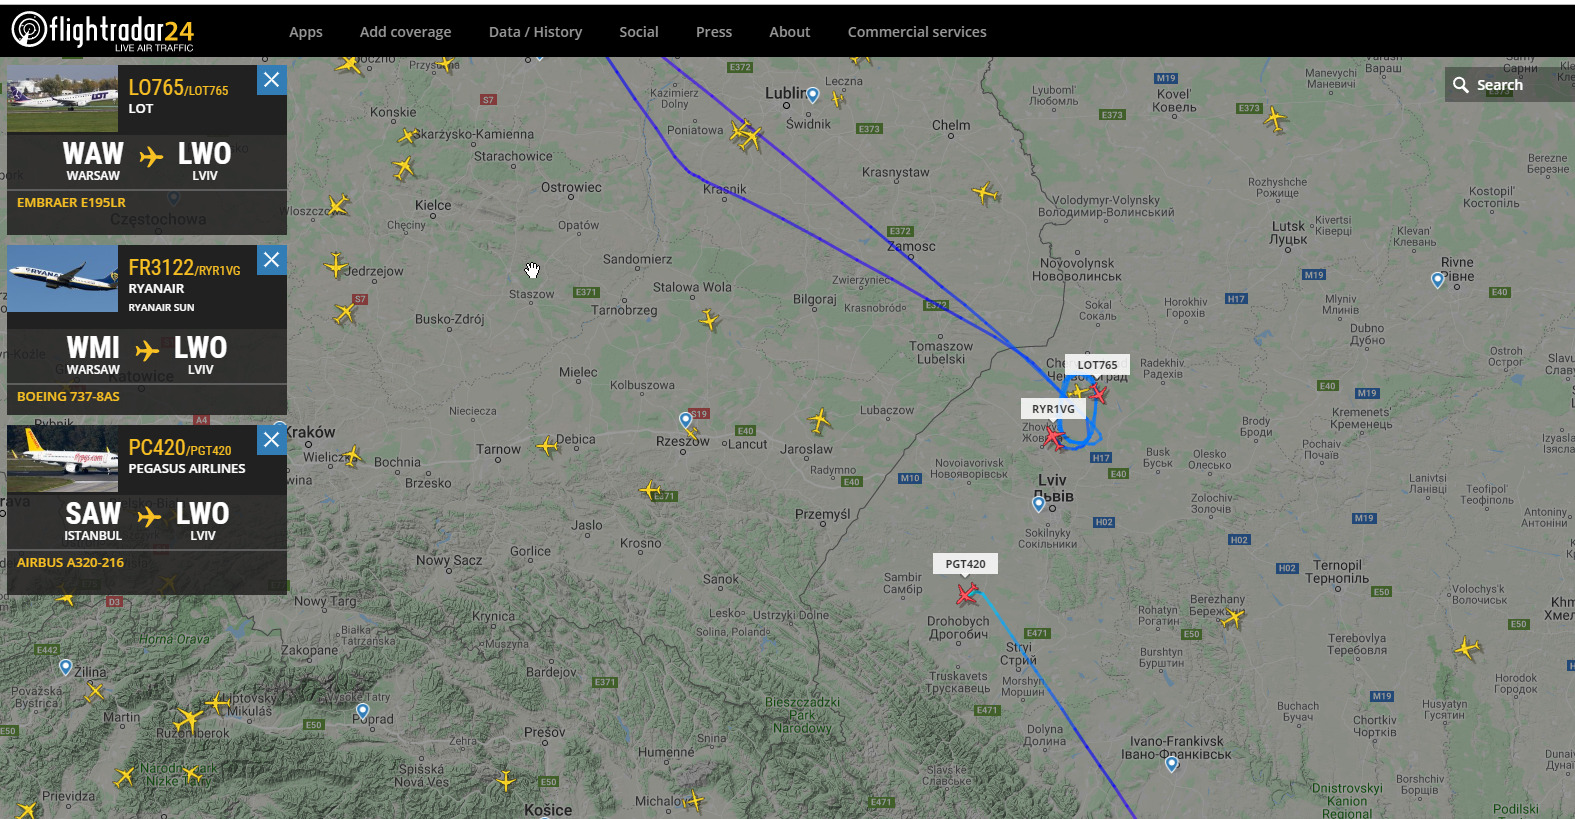Click the Lublin airport pin marker
Screen dimensions: 1575x819
tap(813, 95)
